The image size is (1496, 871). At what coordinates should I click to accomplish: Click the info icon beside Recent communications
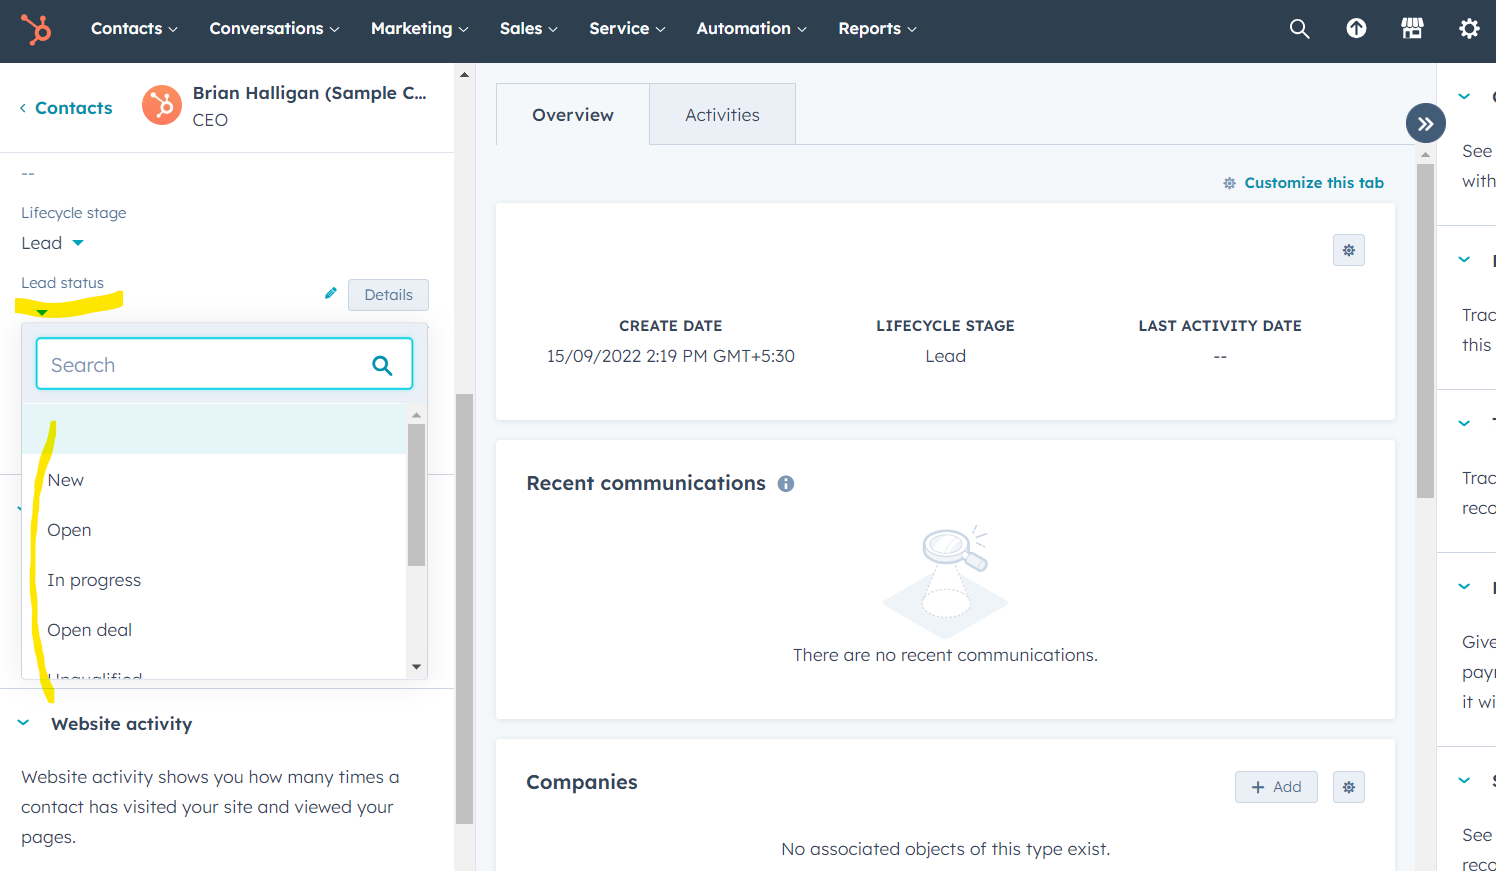(x=786, y=484)
